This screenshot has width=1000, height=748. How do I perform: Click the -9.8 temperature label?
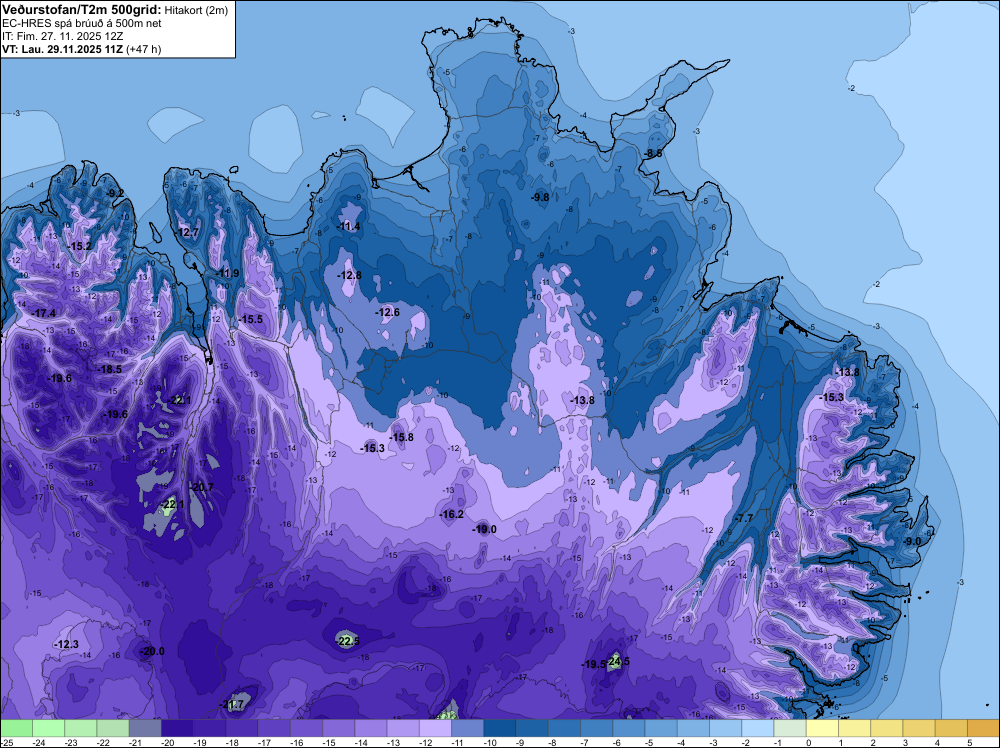point(540,197)
